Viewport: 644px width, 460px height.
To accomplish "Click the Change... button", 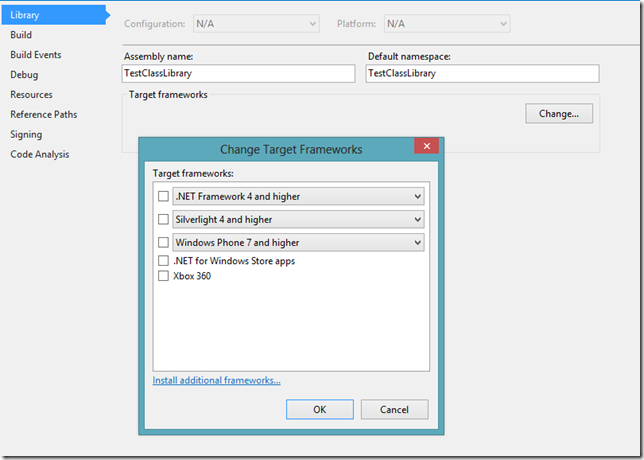I will click(559, 113).
